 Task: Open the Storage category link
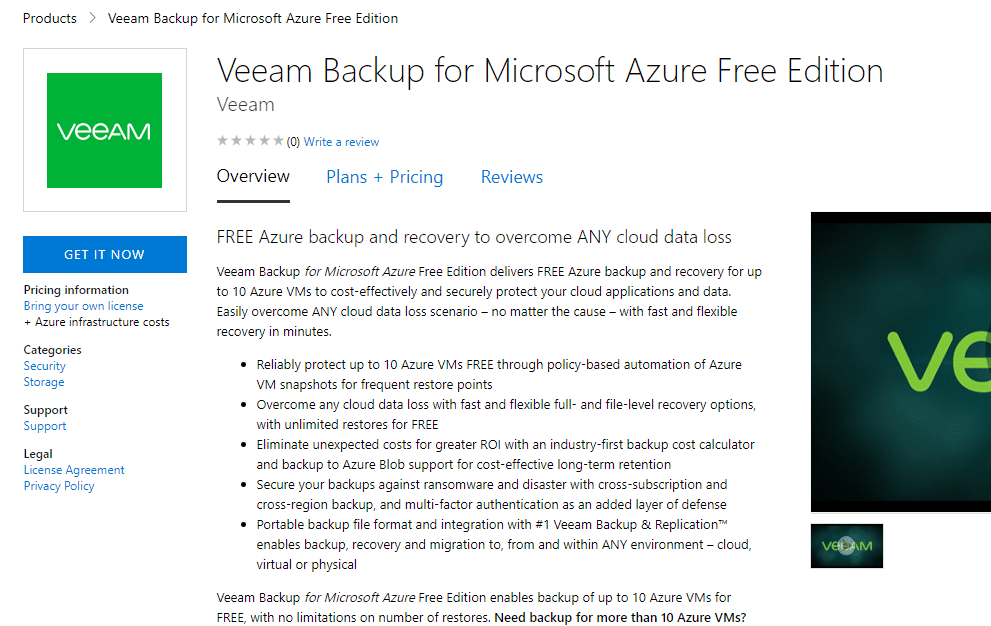43,381
